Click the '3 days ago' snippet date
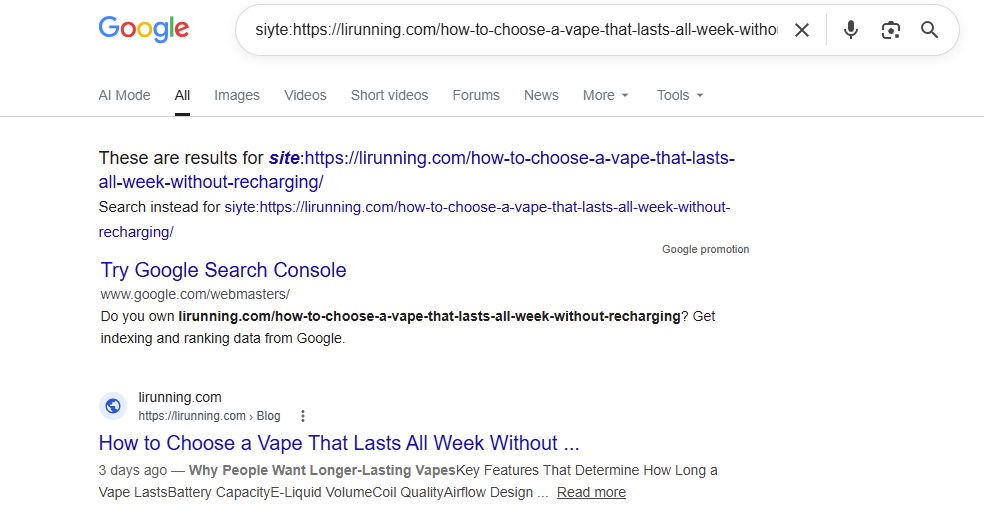Image resolution: width=984 pixels, height=528 pixels. (x=133, y=470)
